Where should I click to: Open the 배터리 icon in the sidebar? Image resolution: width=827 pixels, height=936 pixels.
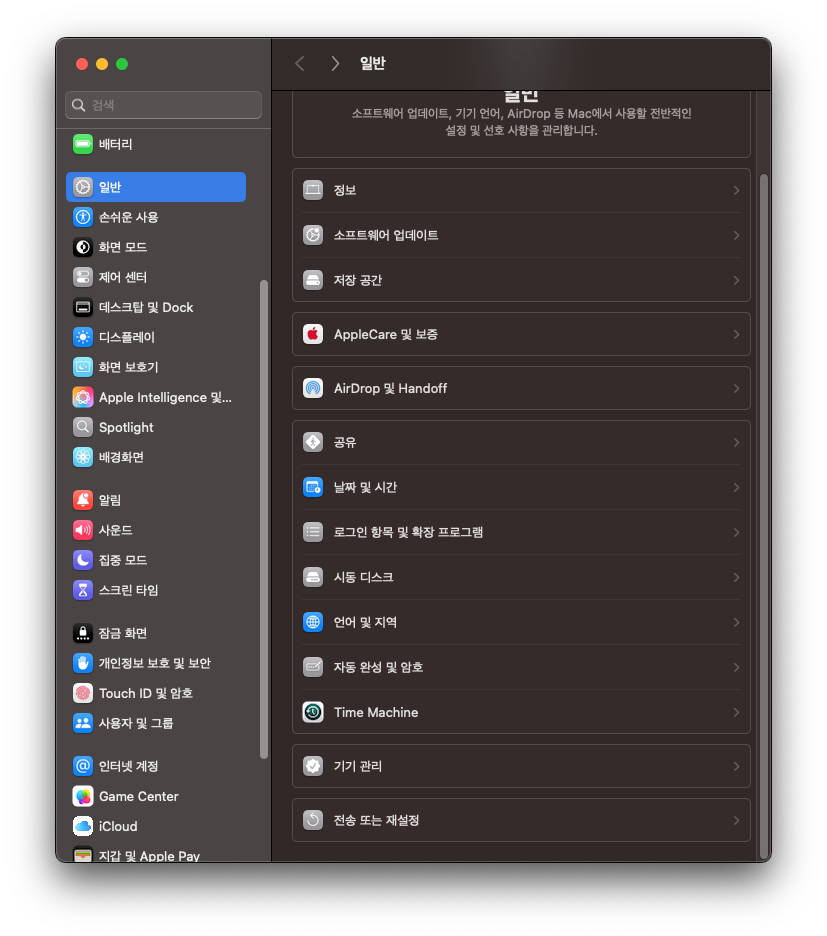(83, 144)
